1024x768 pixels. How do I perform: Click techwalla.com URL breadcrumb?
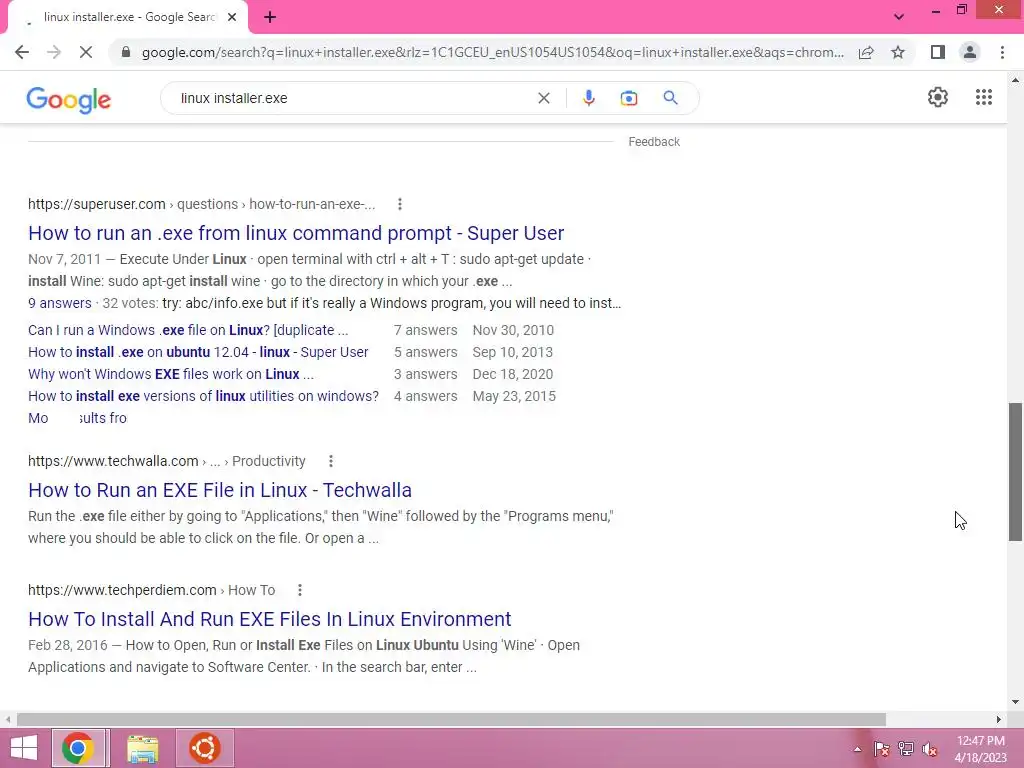point(167,461)
